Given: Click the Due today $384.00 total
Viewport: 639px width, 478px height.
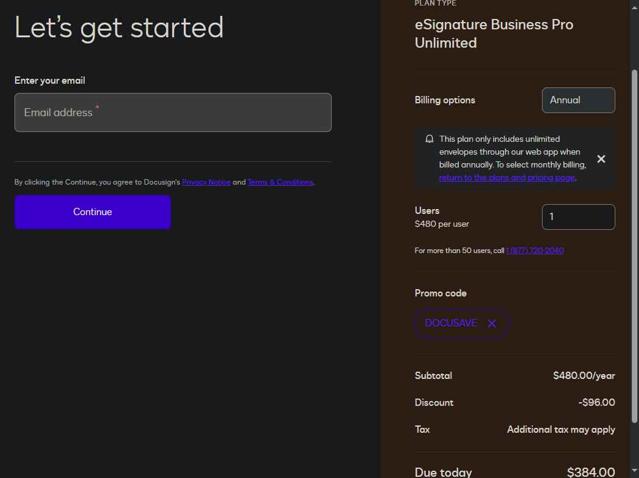Looking at the screenshot, I should (590, 471).
